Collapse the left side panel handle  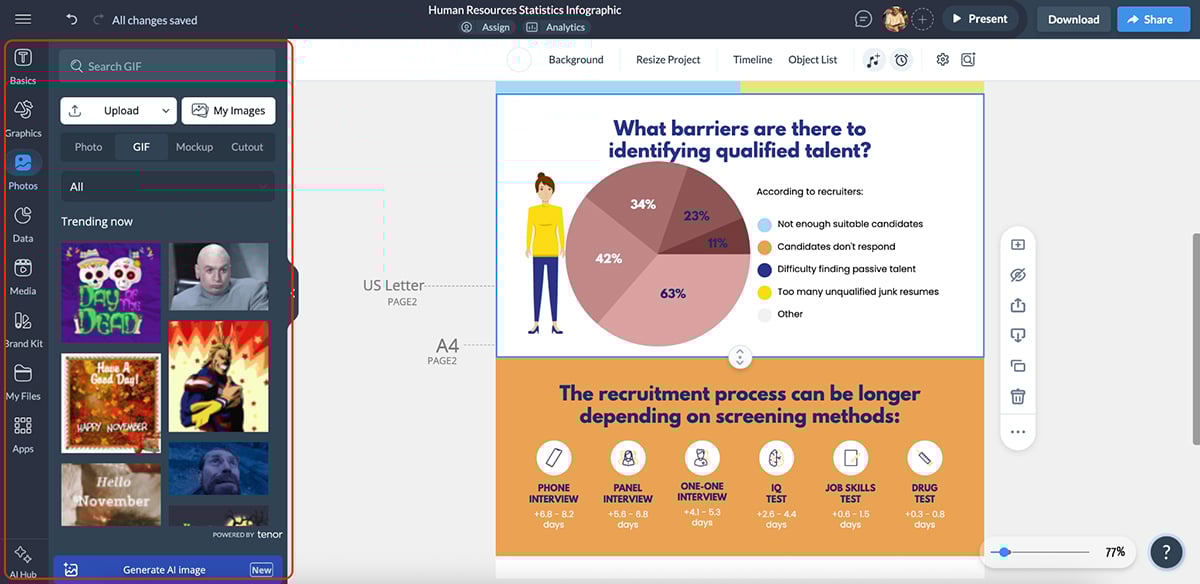[x=293, y=293]
